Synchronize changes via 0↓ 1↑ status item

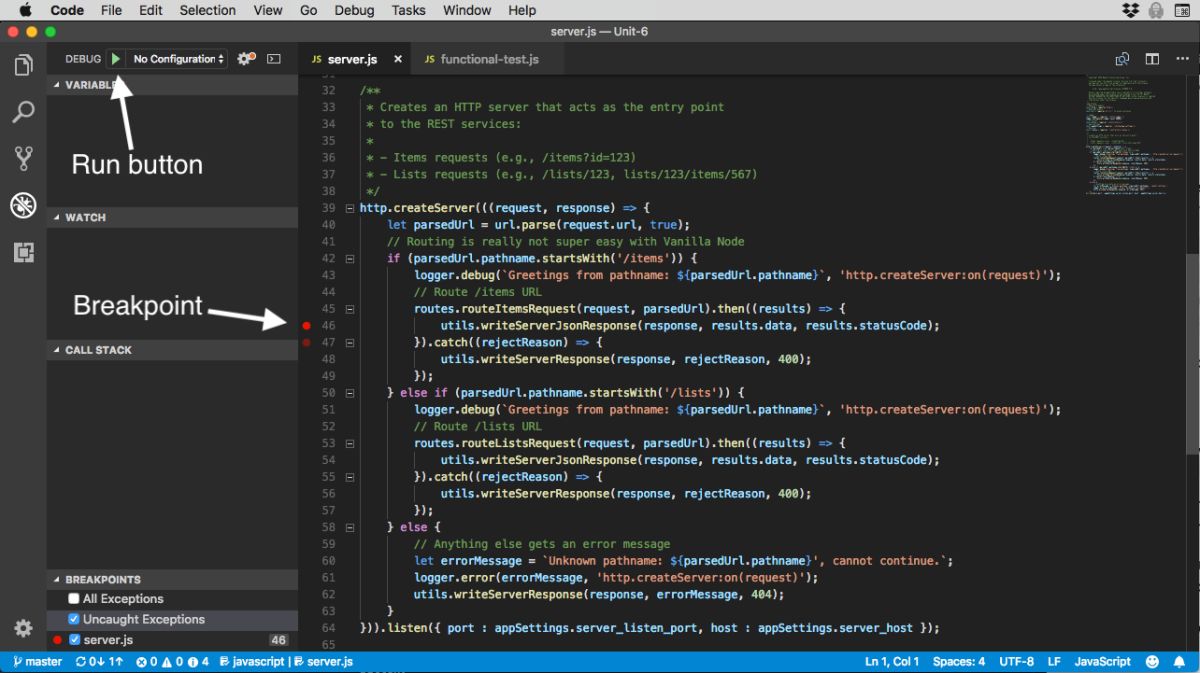[x=99, y=662]
